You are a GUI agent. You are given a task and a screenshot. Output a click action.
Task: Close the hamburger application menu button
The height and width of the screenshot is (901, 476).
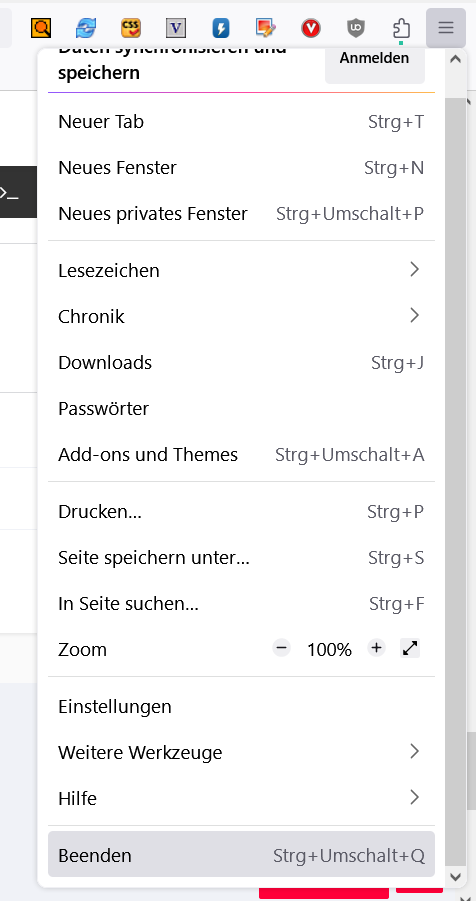[x=446, y=28]
